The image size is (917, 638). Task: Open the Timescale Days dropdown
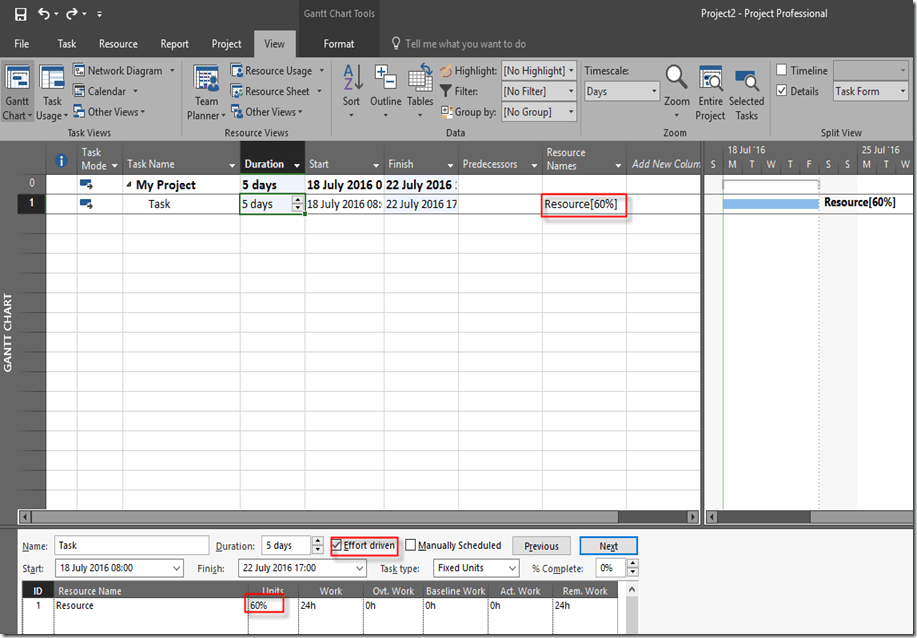pos(621,91)
